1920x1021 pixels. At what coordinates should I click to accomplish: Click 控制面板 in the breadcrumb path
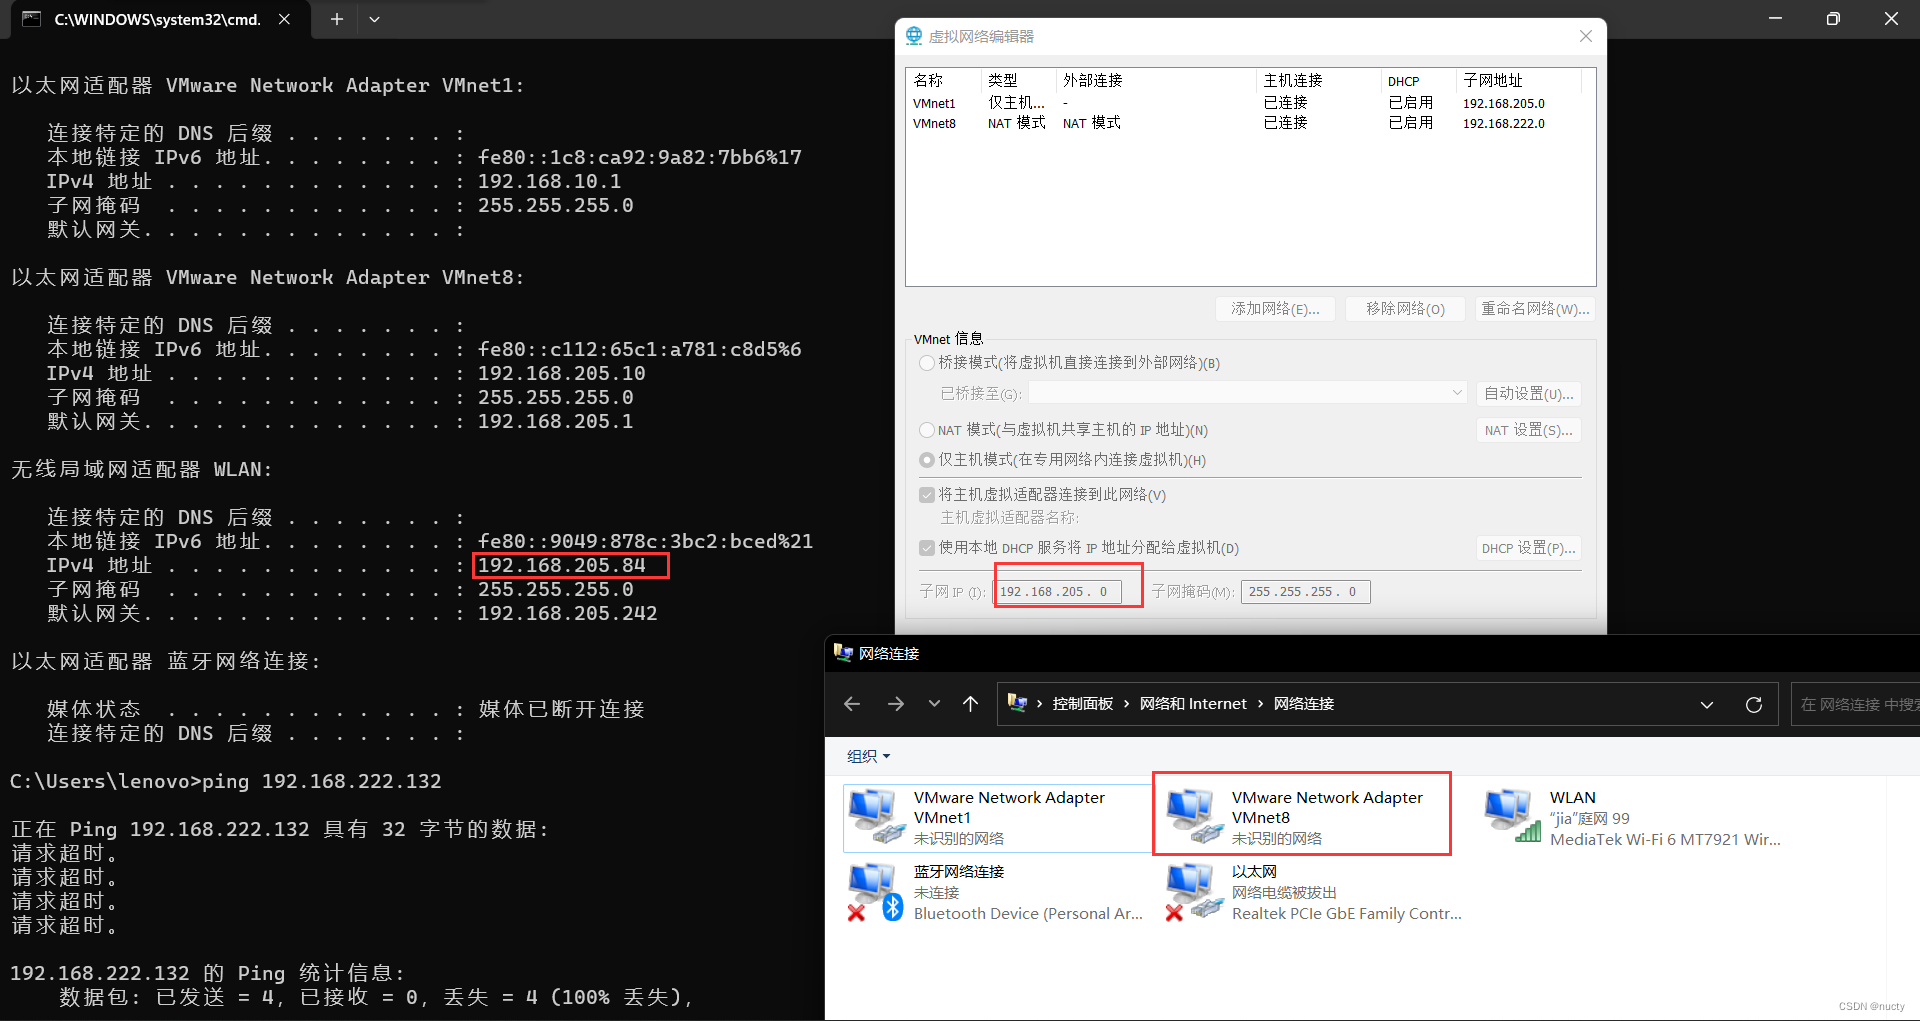point(1082,704)
